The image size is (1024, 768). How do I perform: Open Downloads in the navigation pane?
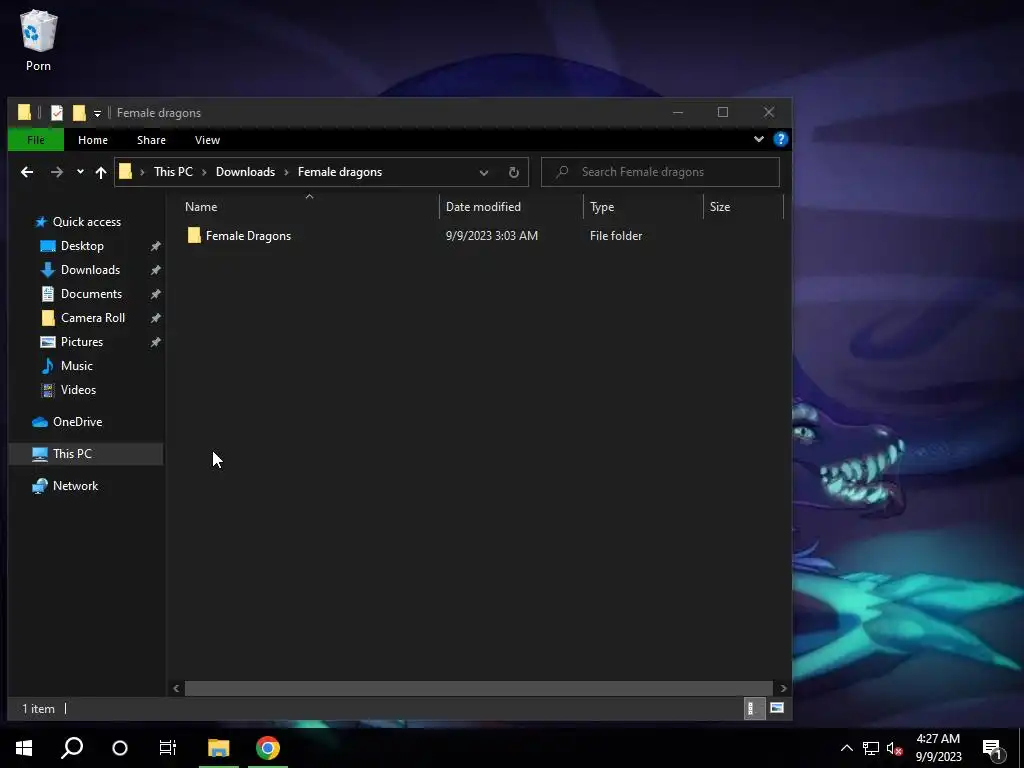coord(90,270)
